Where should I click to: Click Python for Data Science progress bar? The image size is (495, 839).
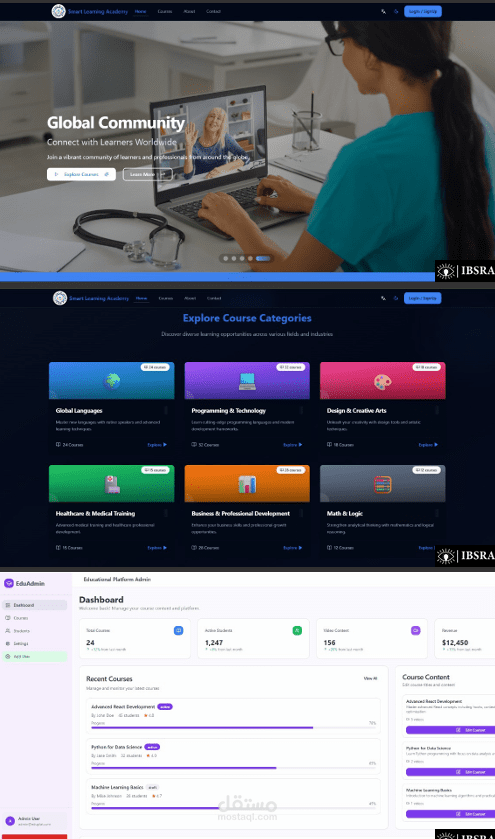pyautogui.click(x=233, y=768)
